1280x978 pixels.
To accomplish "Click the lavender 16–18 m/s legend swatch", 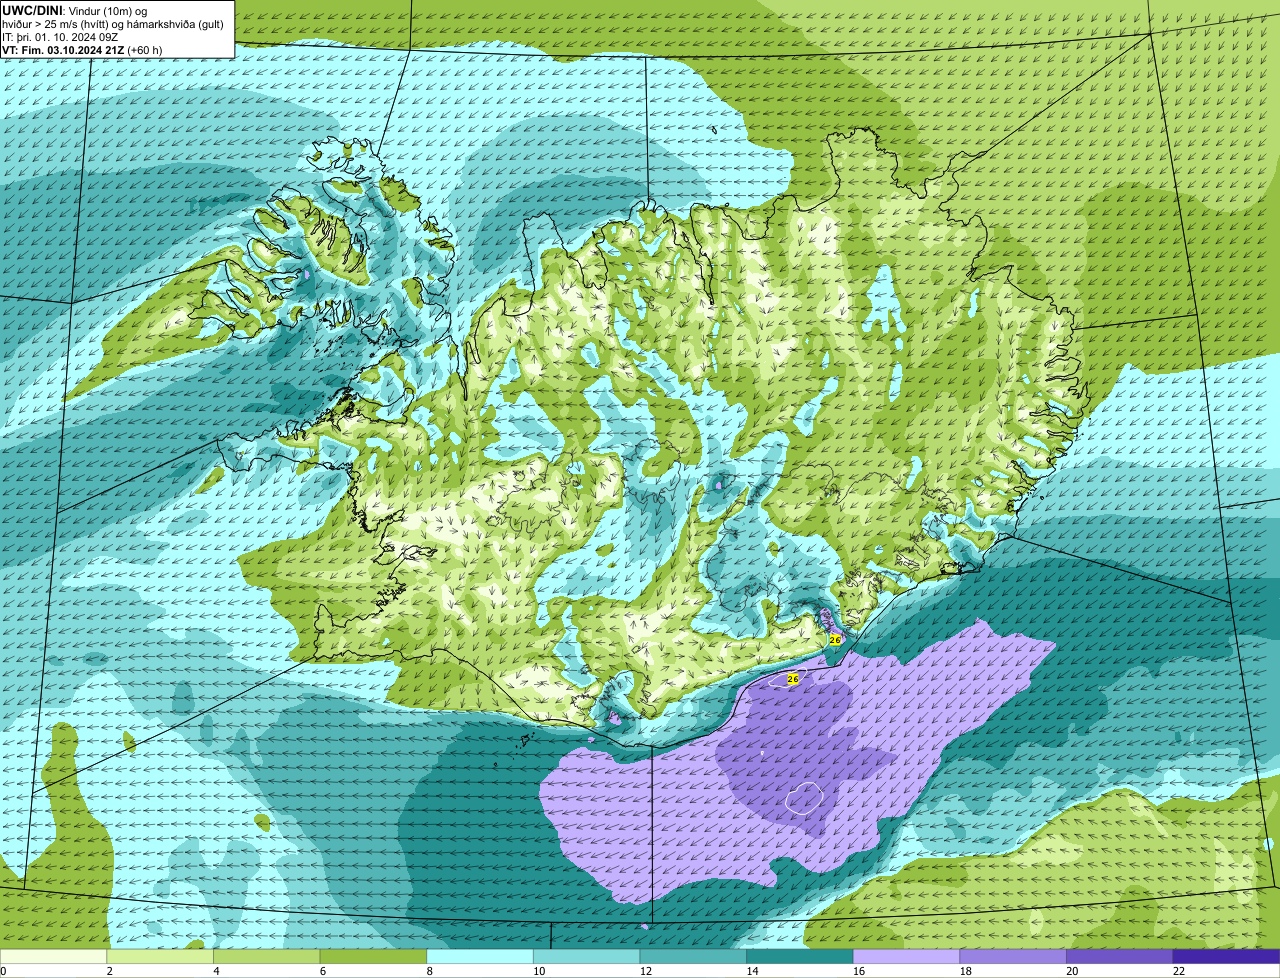I will pyautogui.click(x=906, y=956).
